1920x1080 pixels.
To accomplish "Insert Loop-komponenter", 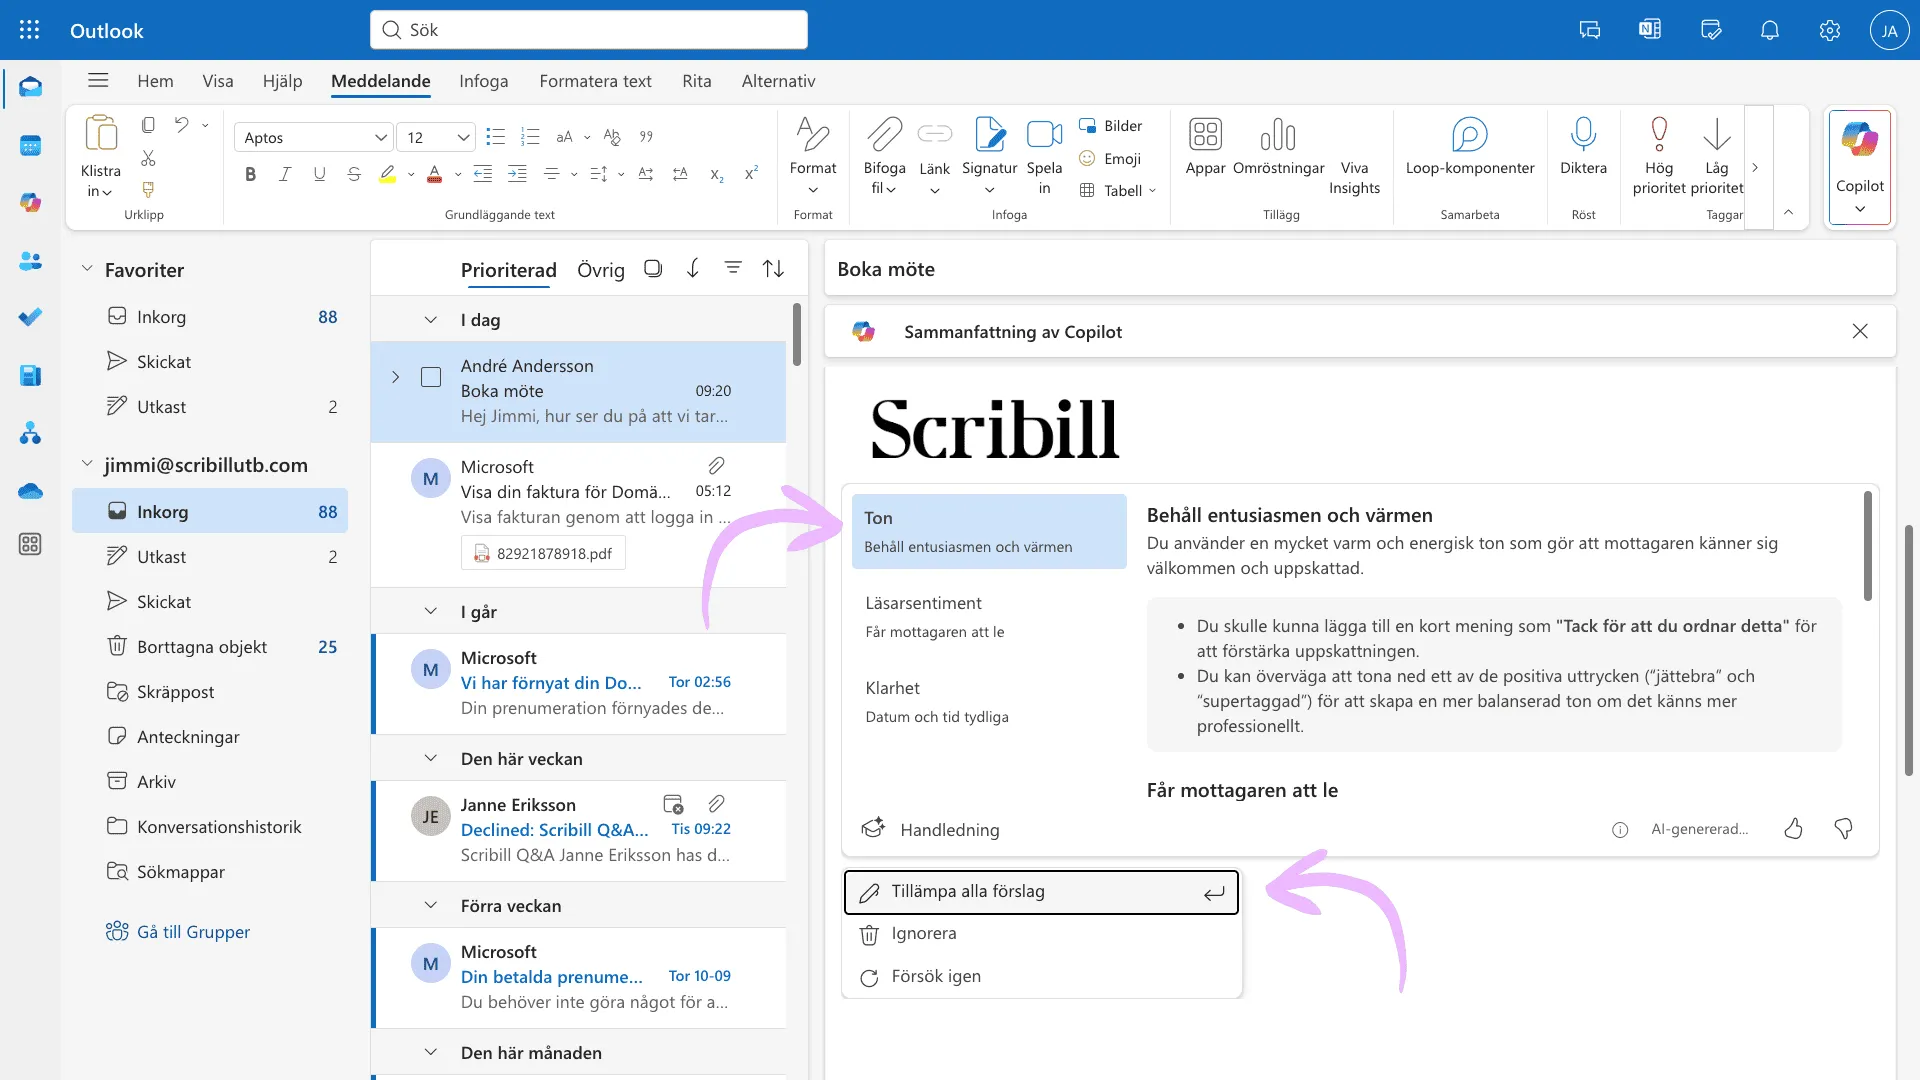I will 1470,147.
